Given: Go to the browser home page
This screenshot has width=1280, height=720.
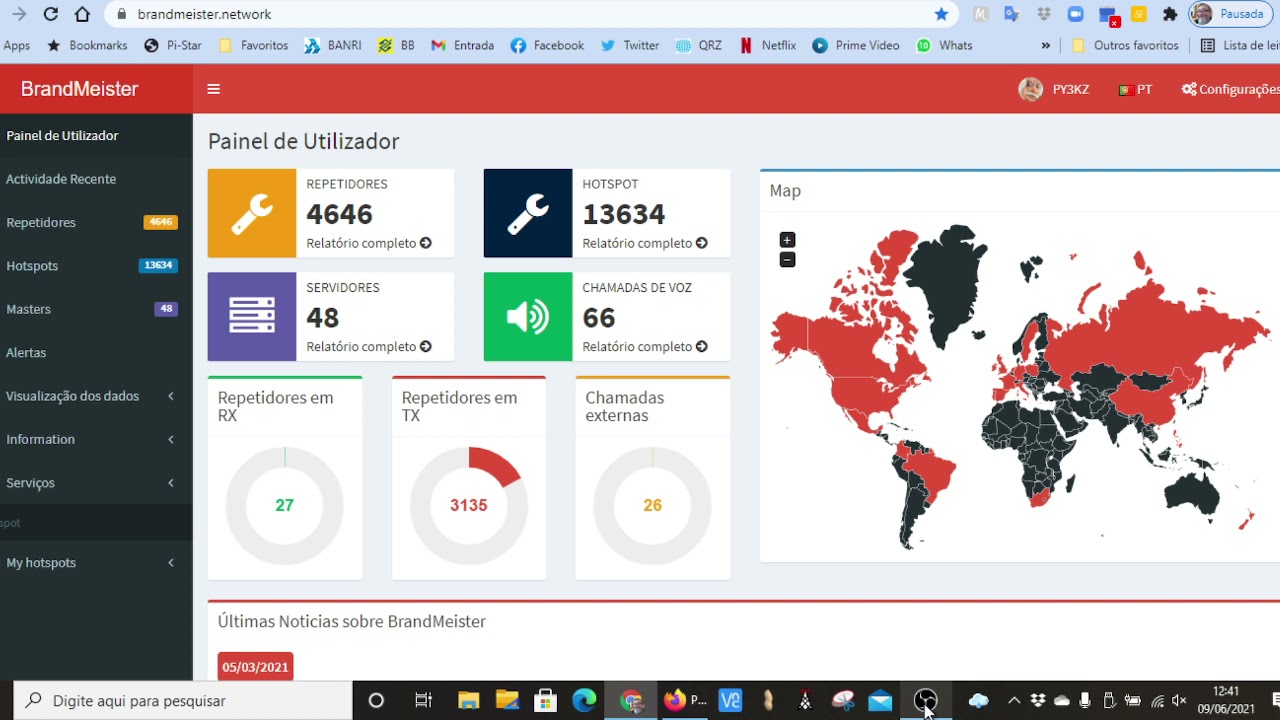Looking at the screenshot, I should pos(82,14).
